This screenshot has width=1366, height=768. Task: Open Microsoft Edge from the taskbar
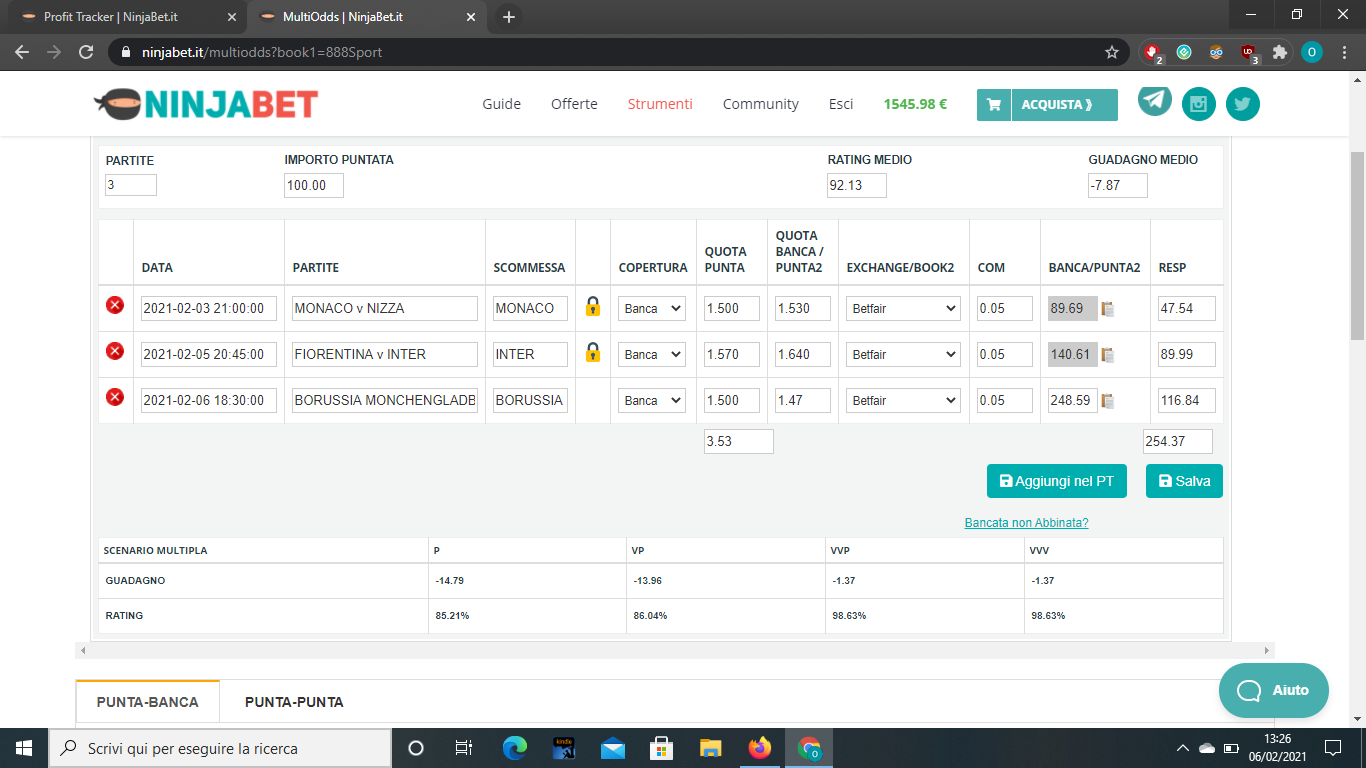(515, 748)
